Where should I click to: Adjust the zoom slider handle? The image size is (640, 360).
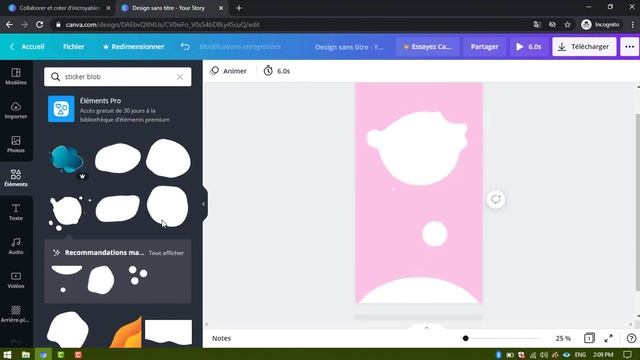465,338
